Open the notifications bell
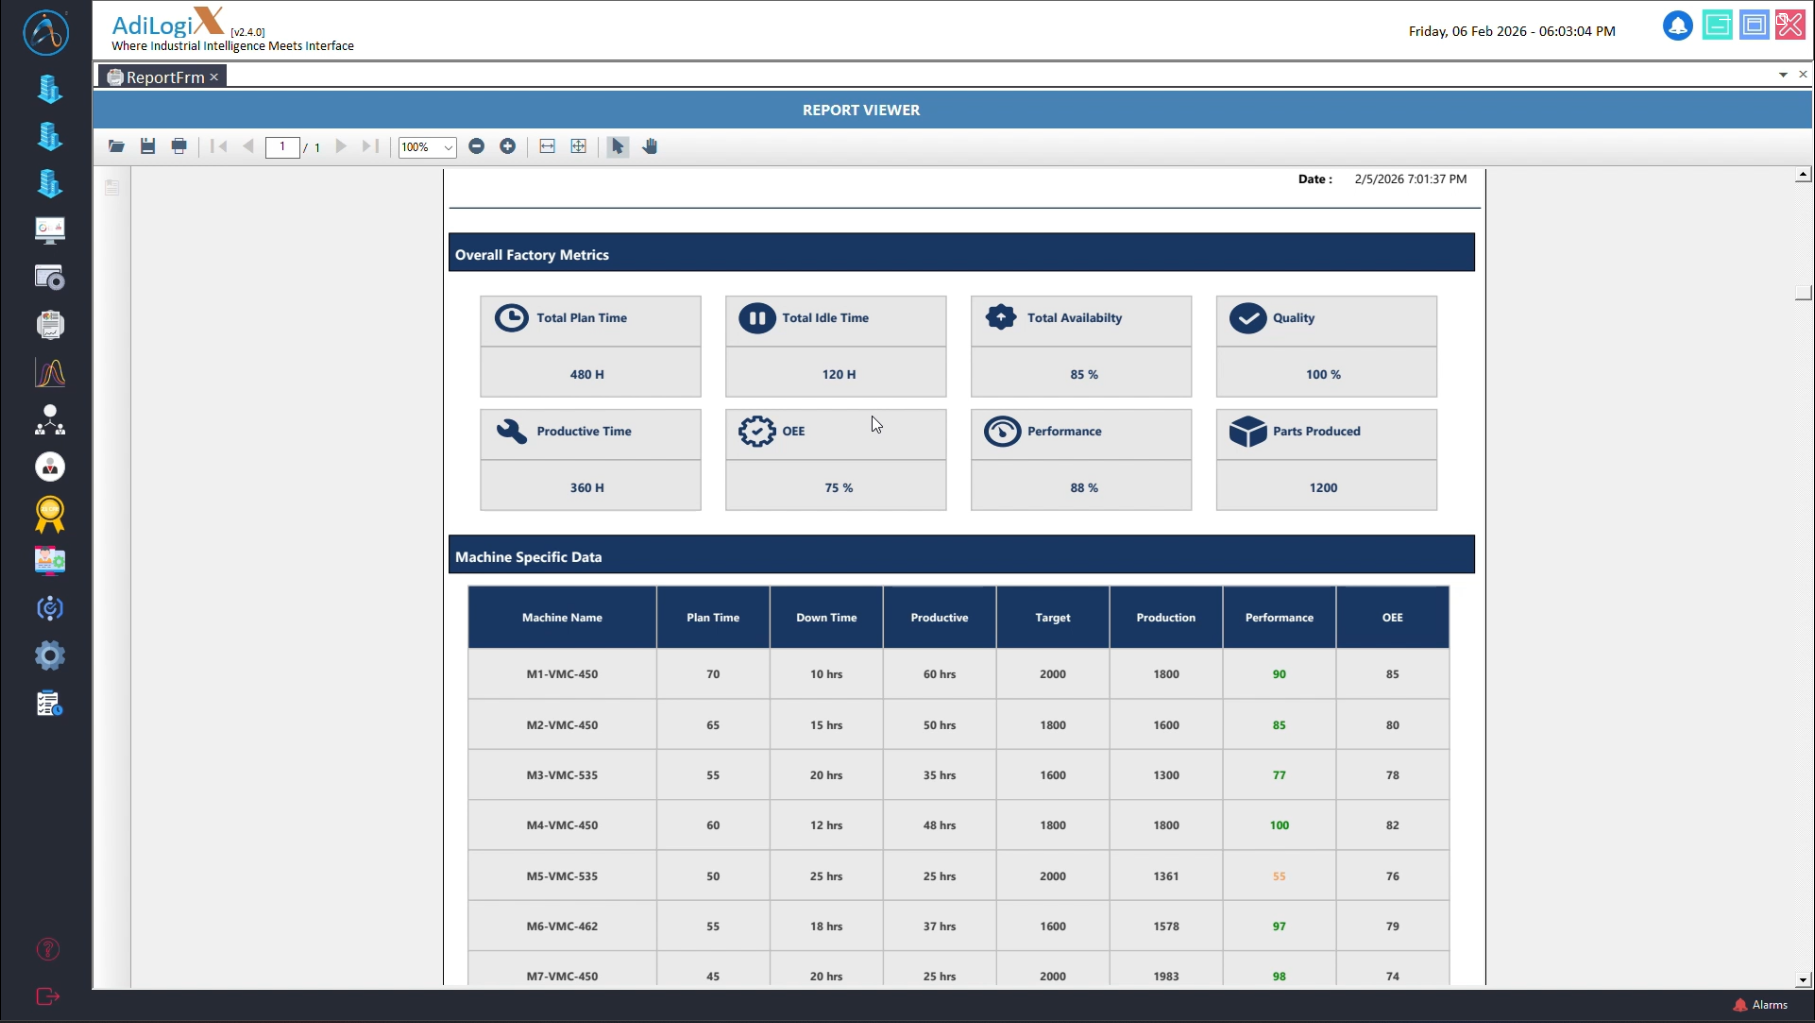Screen dimensions: 1815x1023 1677,26
